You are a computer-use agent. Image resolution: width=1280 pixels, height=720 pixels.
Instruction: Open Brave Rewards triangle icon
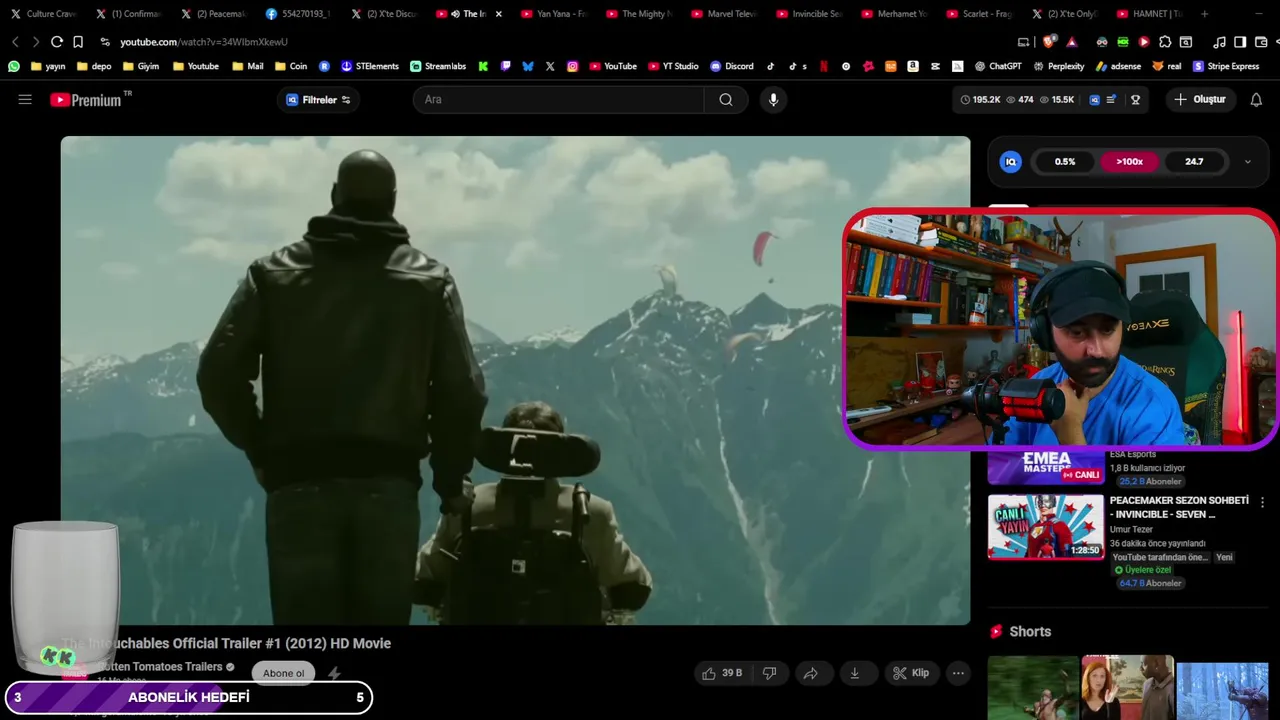(1072, 42)
